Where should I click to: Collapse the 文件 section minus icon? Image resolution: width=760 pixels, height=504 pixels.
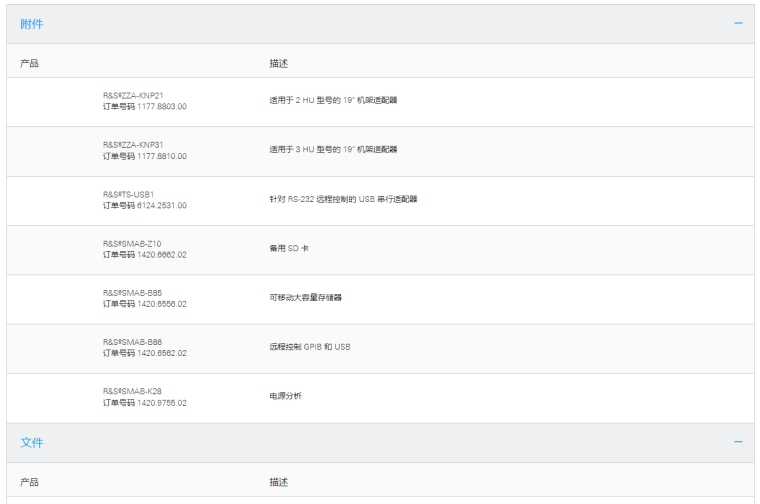point(738,442)
